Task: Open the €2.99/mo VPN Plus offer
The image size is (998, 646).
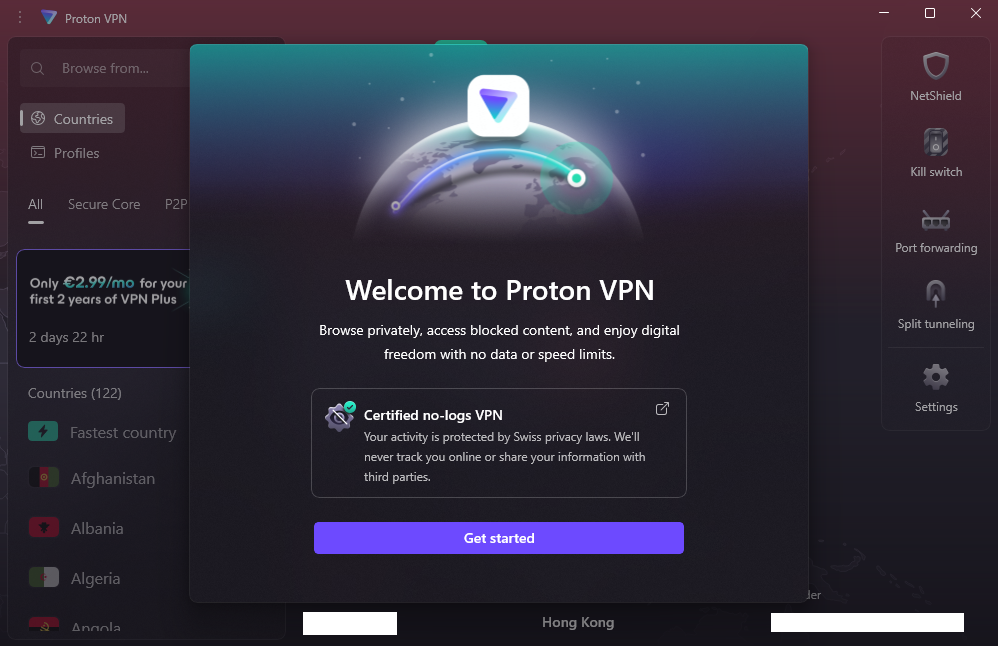Action: coord(104,308)
